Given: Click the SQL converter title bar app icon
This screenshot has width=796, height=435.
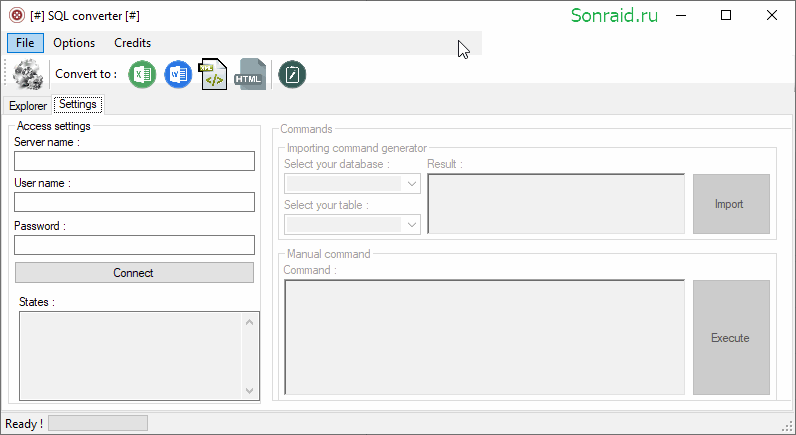Looking at the screenshot, I should tap(17, 16).
